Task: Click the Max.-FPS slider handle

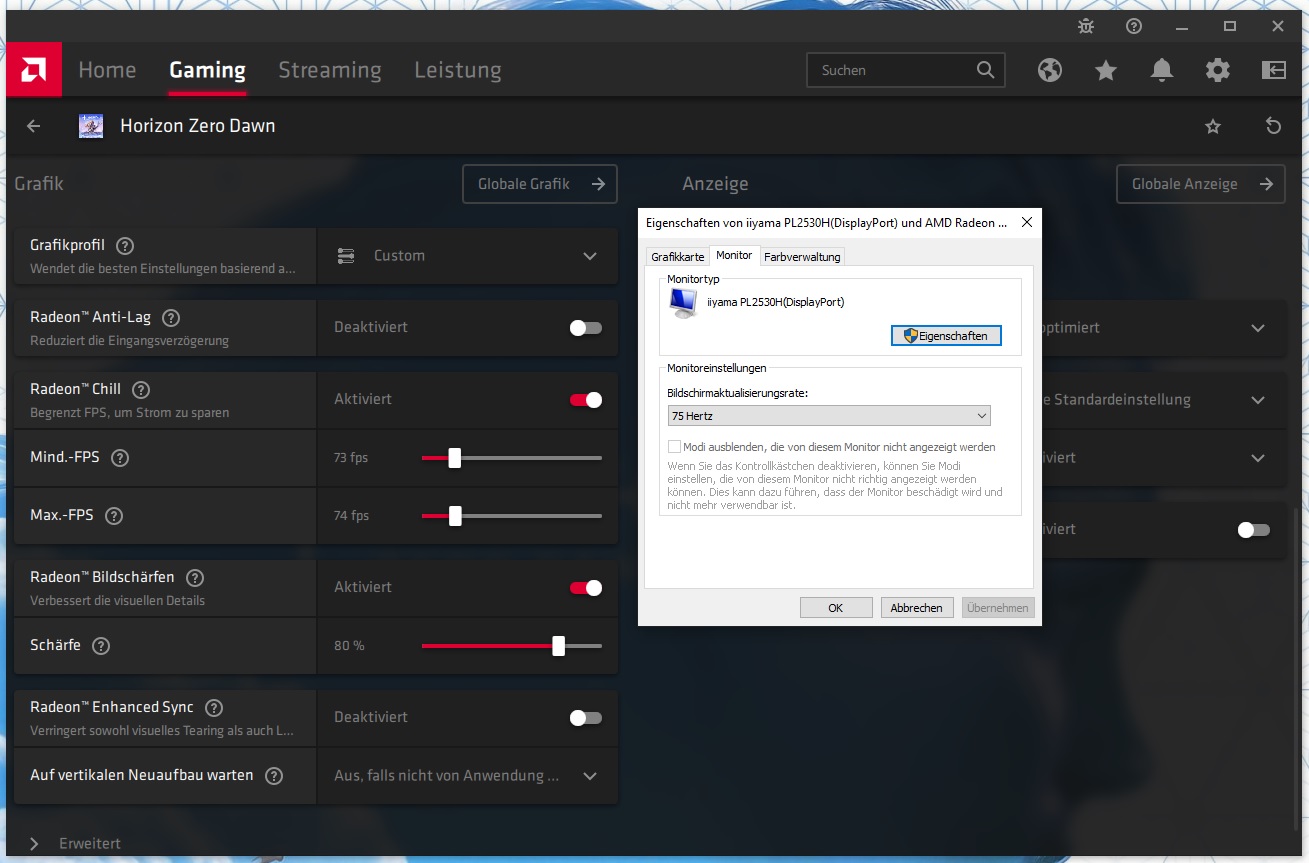Action: point(456,516)
